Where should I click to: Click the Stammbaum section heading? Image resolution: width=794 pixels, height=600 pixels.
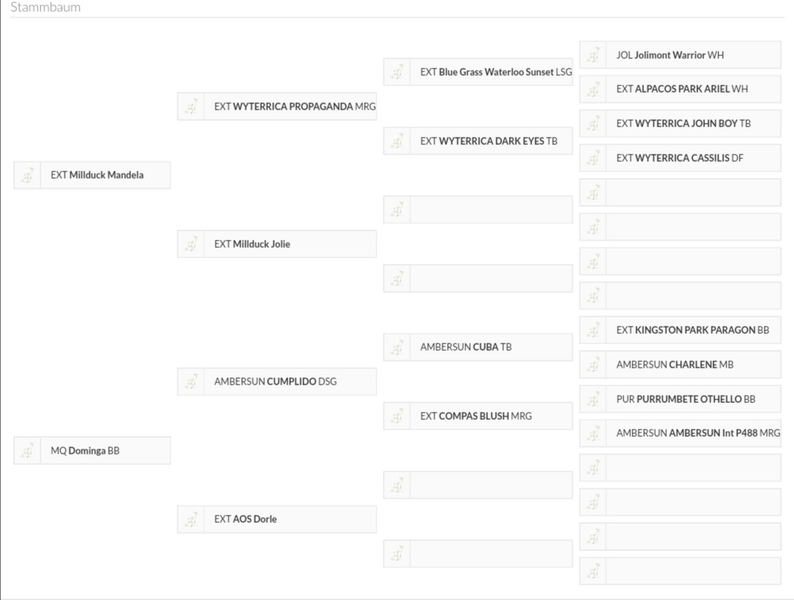45,7
